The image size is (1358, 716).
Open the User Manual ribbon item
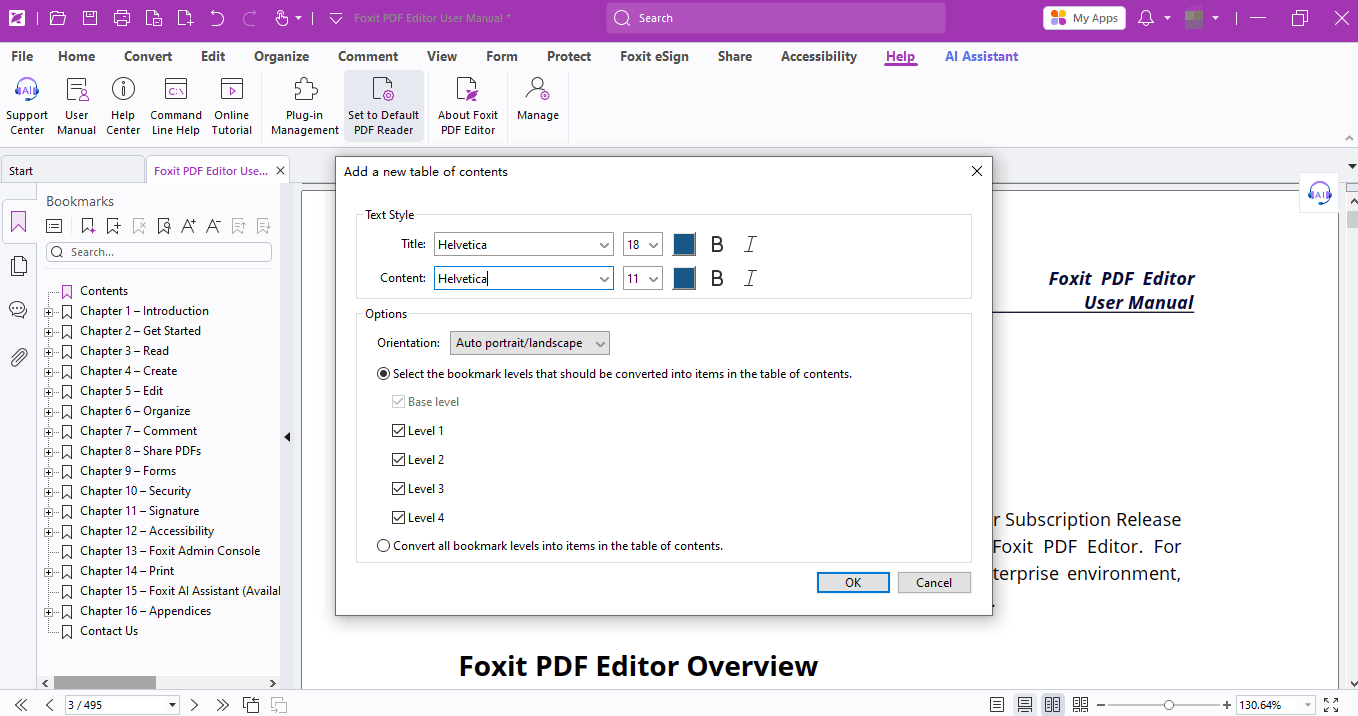(x=77, y=106)
